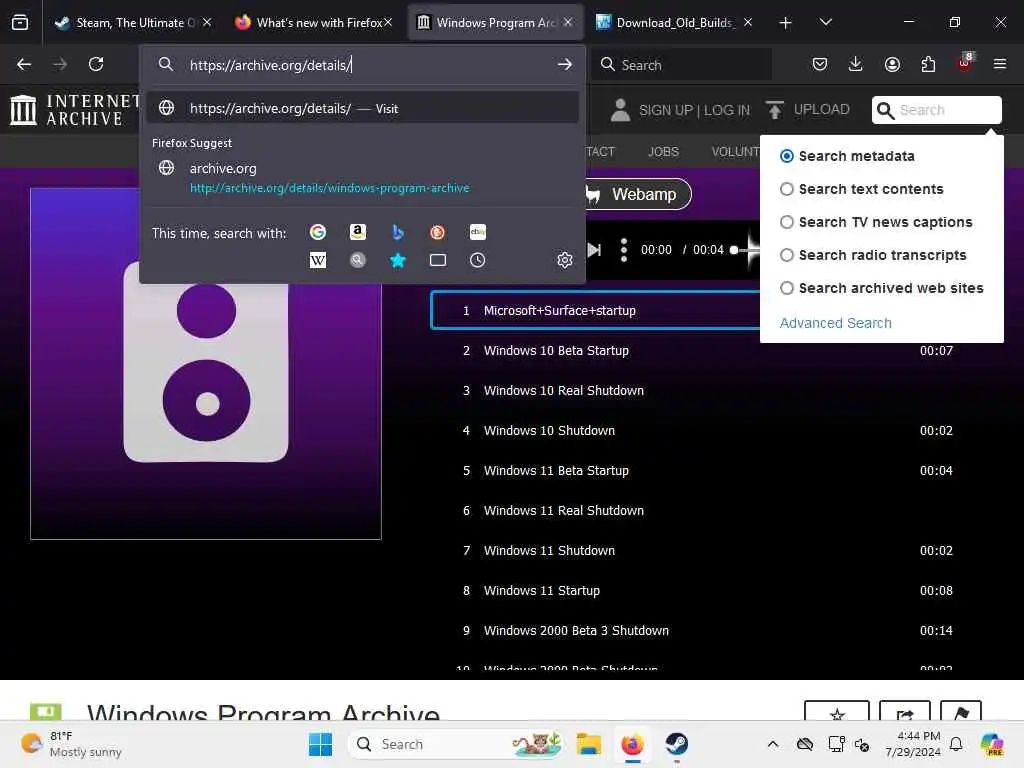Click the Firefox Search box
1024x768 pixels.
coord(682,65)
